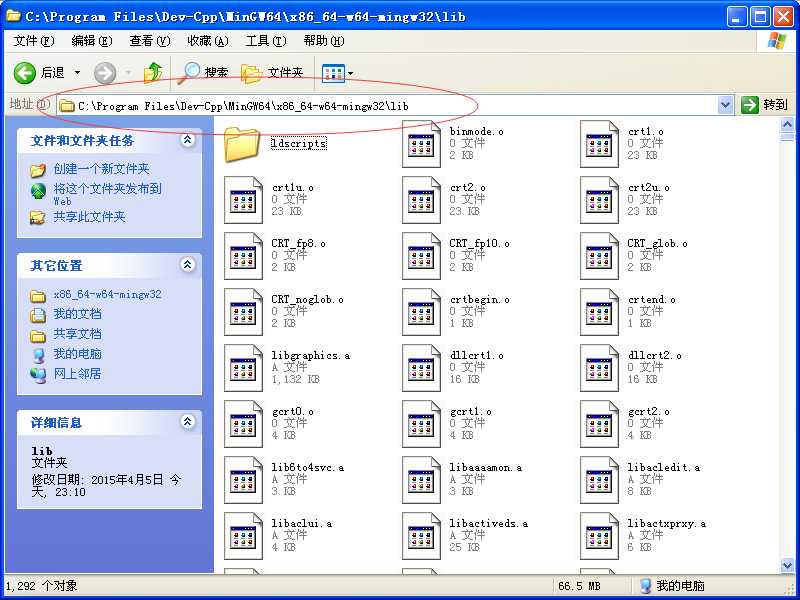Click the Forward arrow icon
Viewport: 800px width, 600px height.
coord(105,73)
